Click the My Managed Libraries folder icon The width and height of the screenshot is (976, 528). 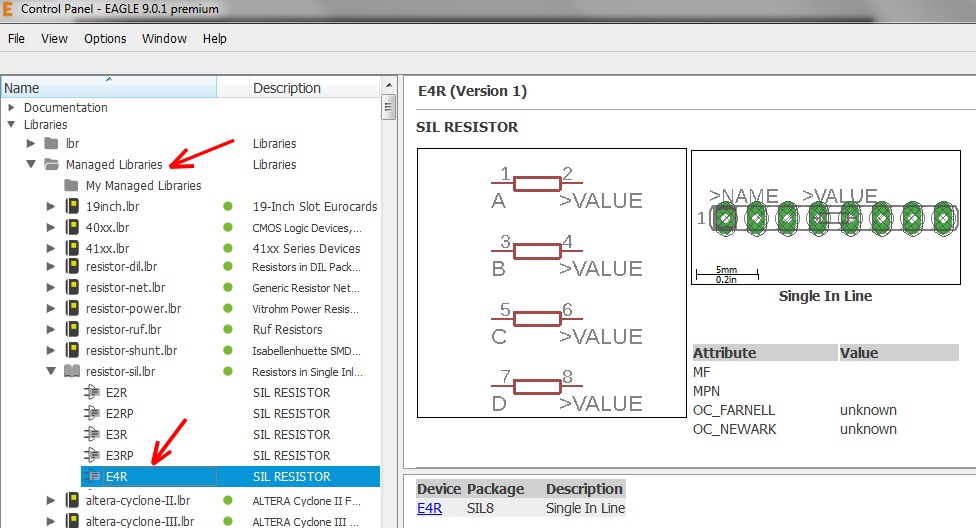point(72,186)
